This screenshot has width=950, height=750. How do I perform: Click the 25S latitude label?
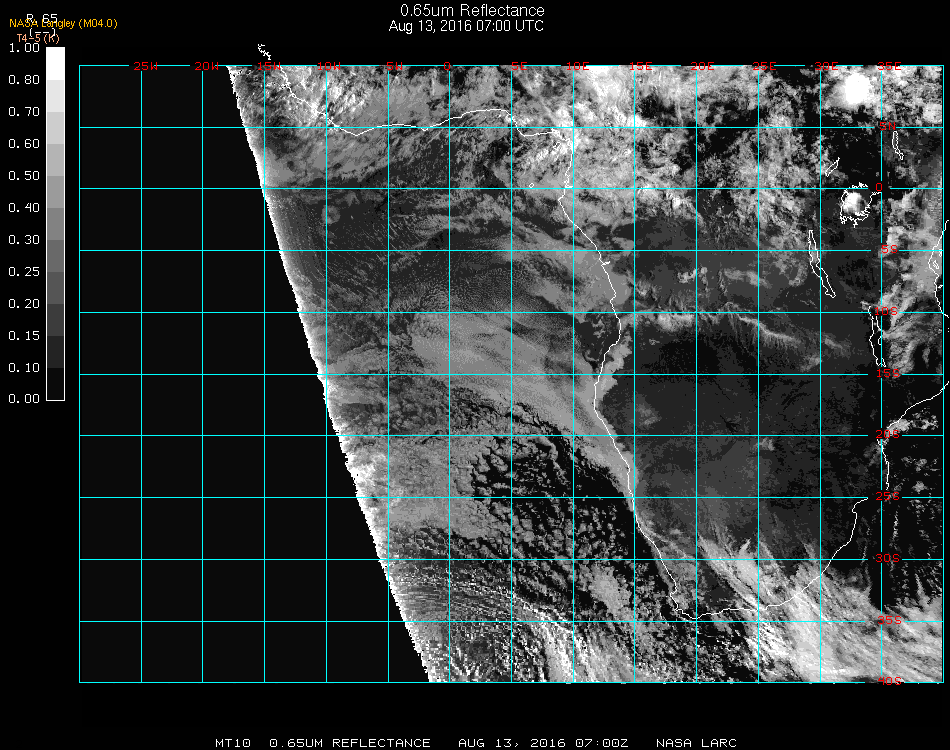coord(888,496)
